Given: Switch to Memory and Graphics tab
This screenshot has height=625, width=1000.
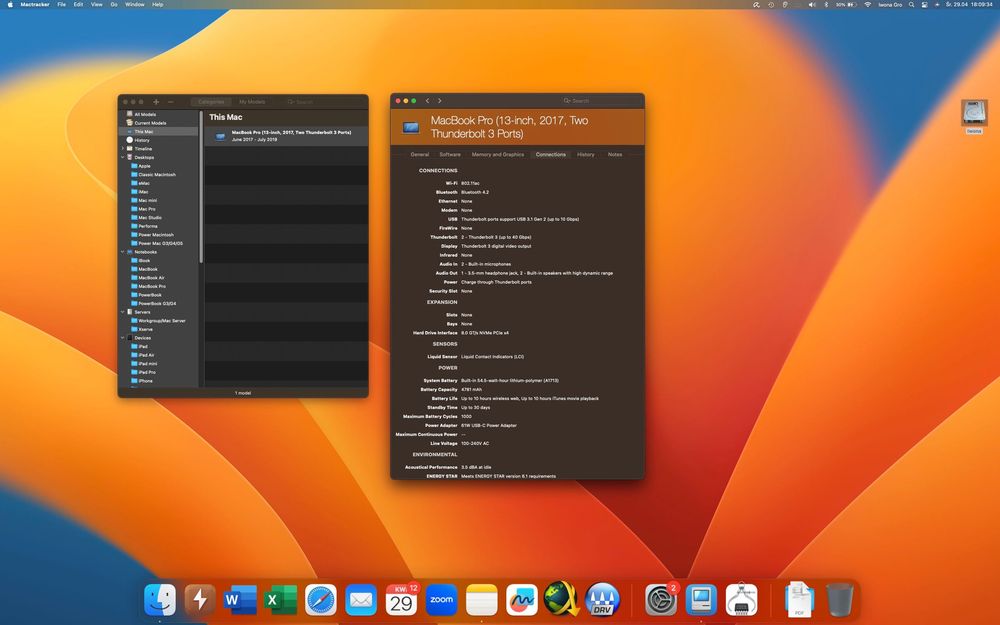Looking at the screenshot, I should click(497, 154).
